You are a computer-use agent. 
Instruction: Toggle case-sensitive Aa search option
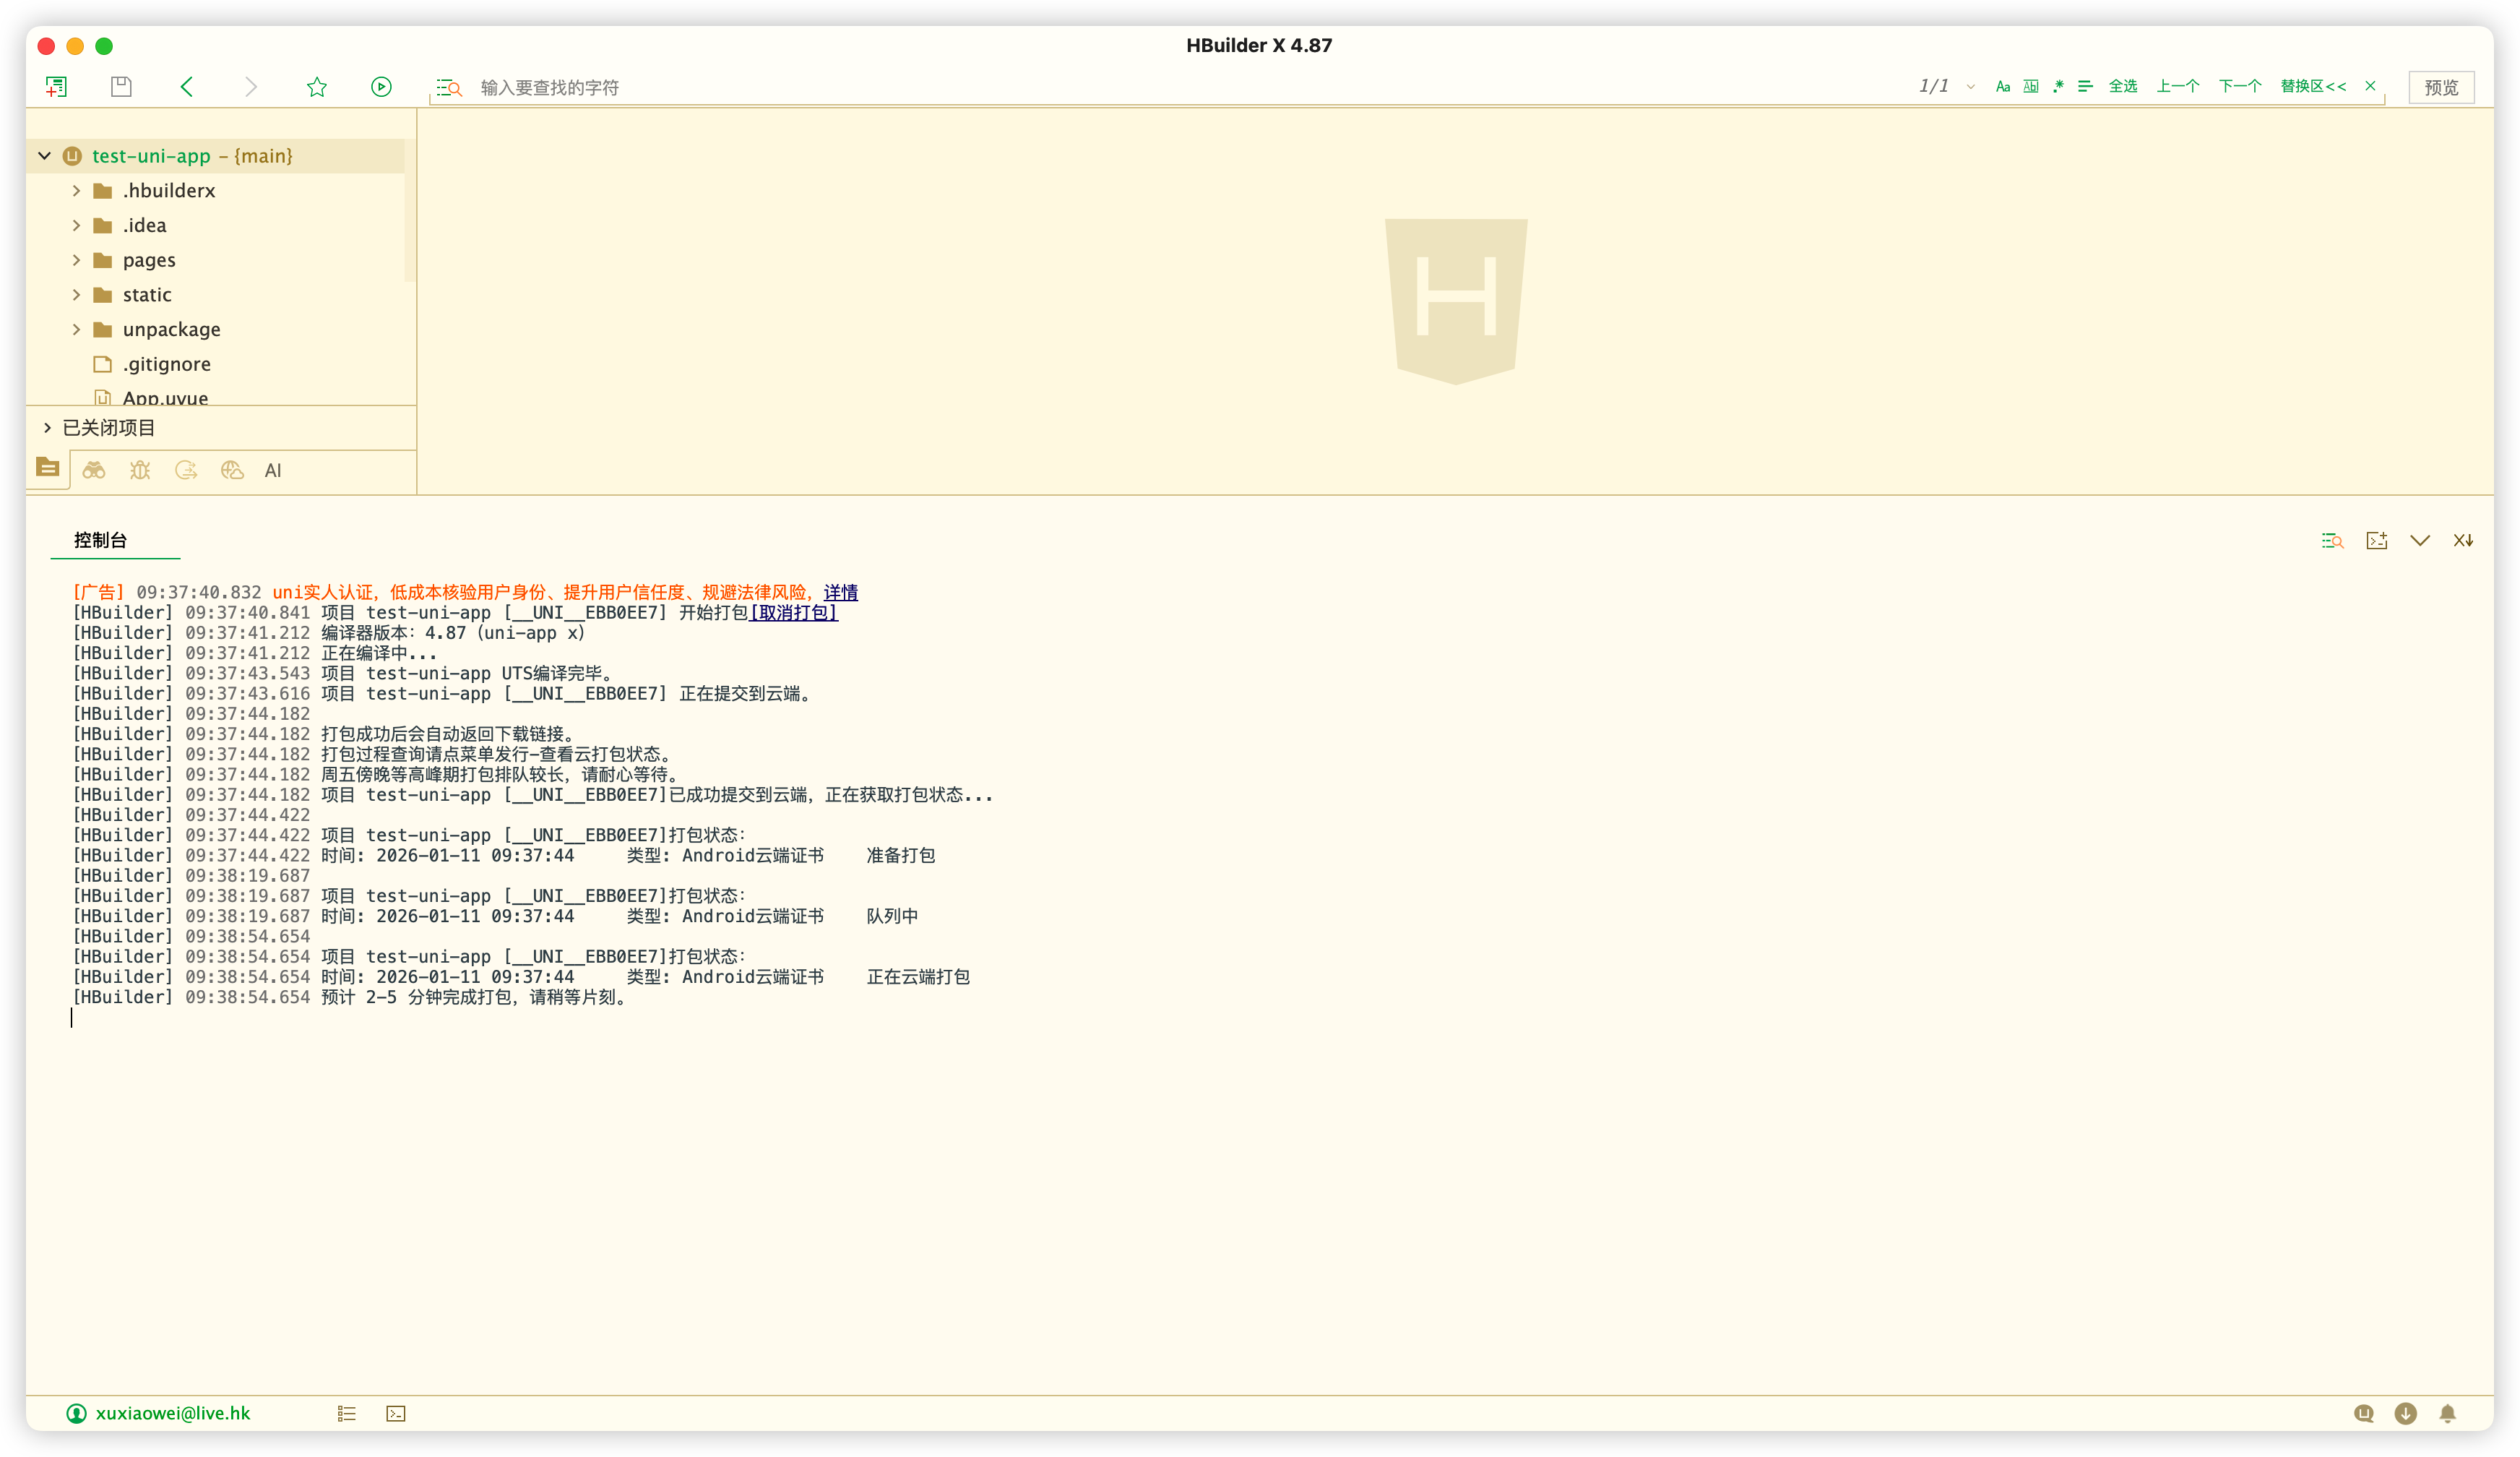pyautogui.click(x=2002, y=87)
